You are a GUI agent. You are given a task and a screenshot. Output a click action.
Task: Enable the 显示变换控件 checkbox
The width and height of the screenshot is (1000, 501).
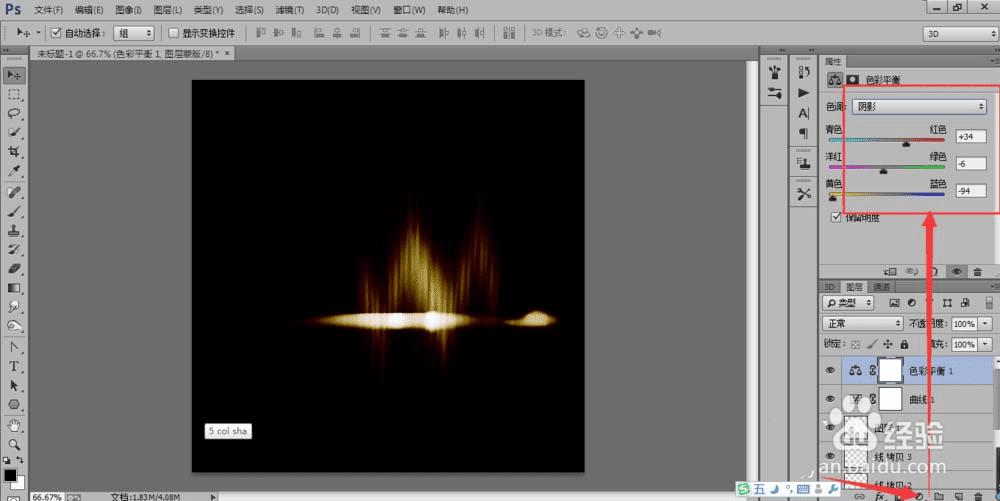173,33
